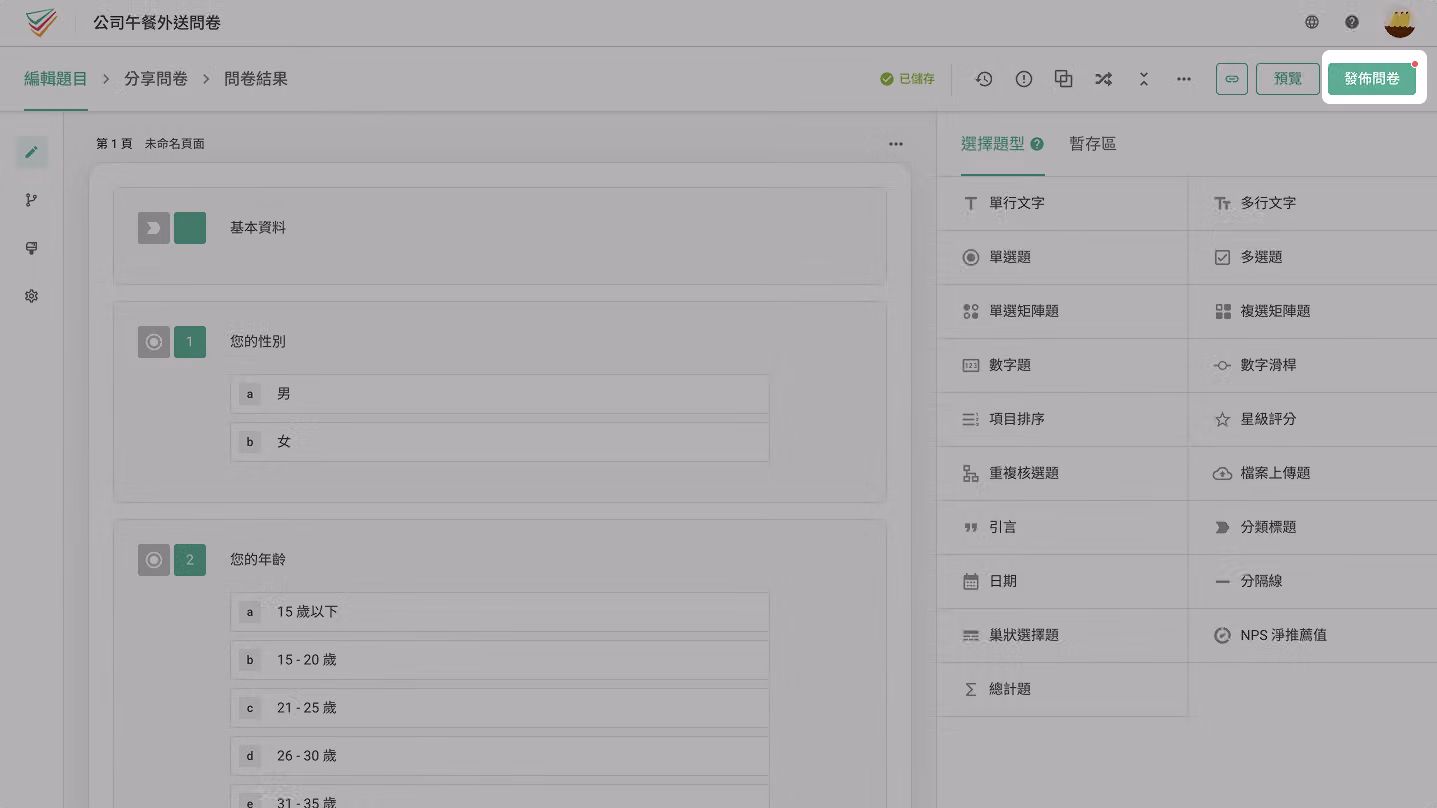Publish survey with 發佈問卷 button
Screen dimensions: 1437x808
(1372, 79)
